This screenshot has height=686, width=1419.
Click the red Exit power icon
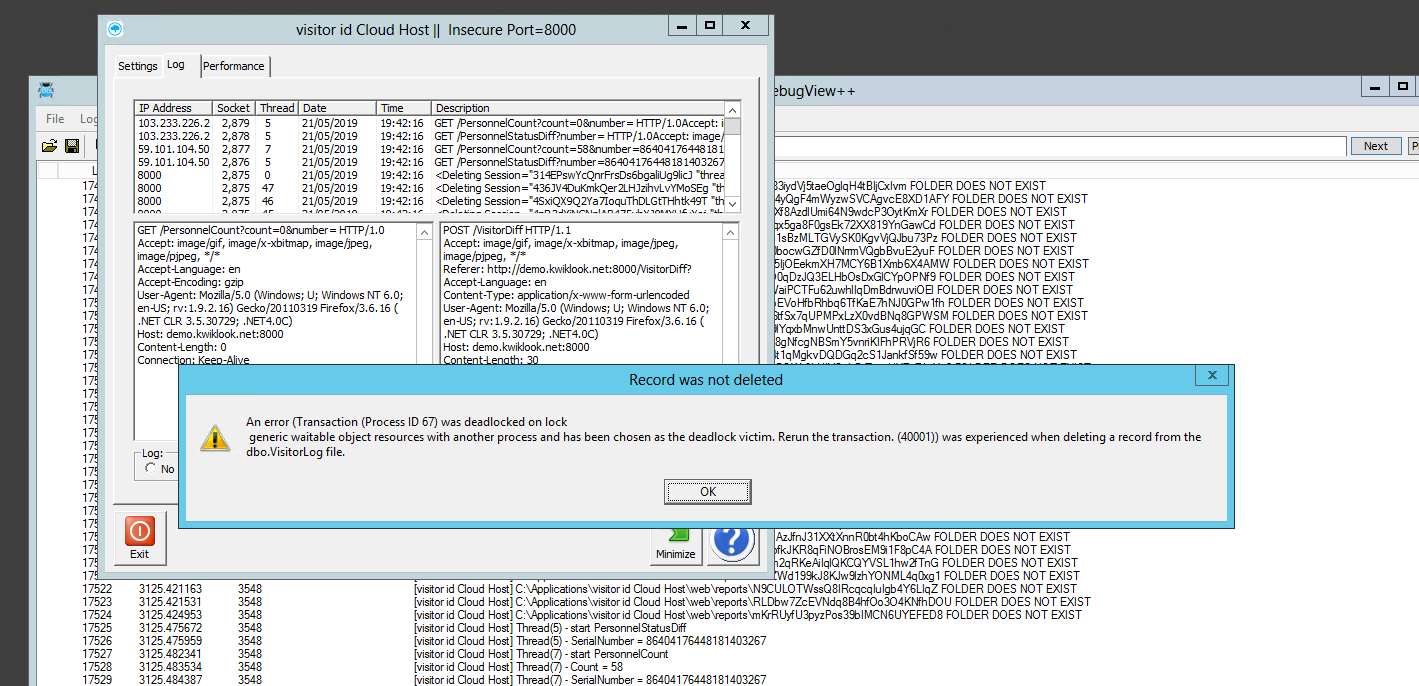(139, 531)
